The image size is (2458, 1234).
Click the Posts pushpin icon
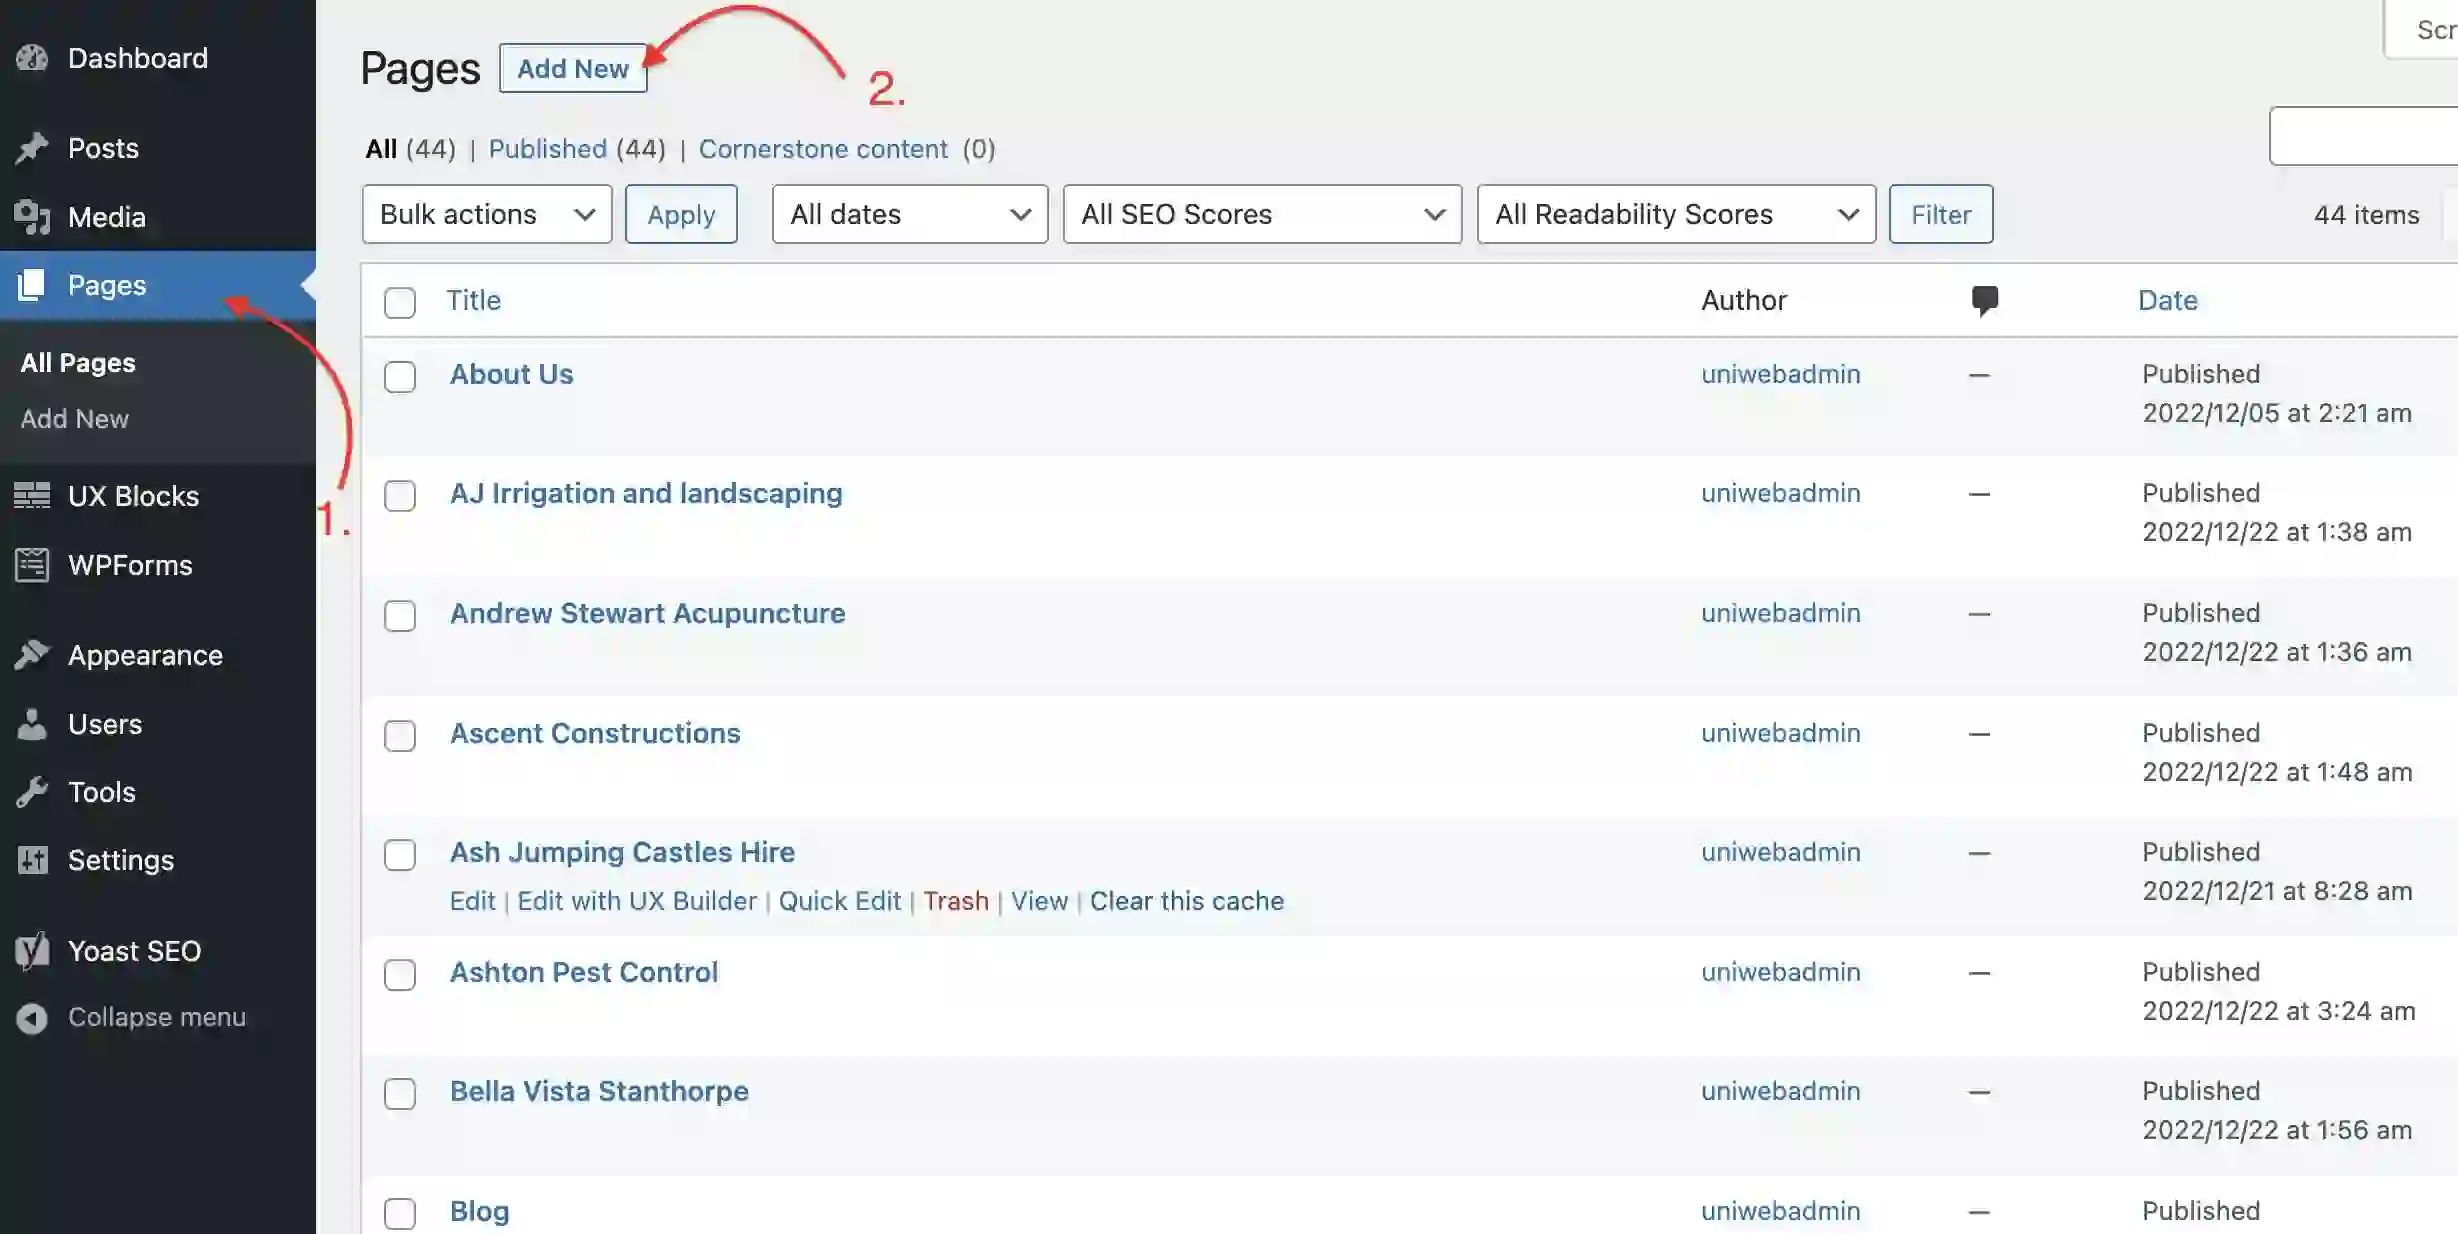32,148
